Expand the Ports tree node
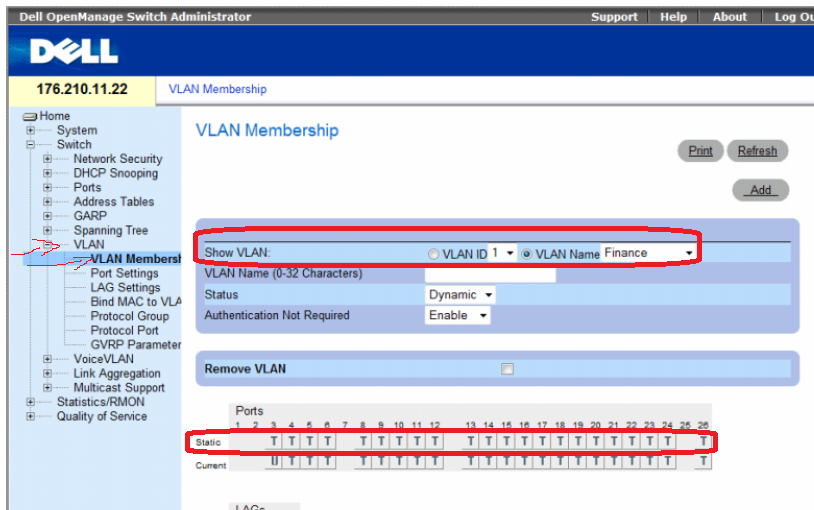Viewport: 814px width, 510px height. pos(47,187)
